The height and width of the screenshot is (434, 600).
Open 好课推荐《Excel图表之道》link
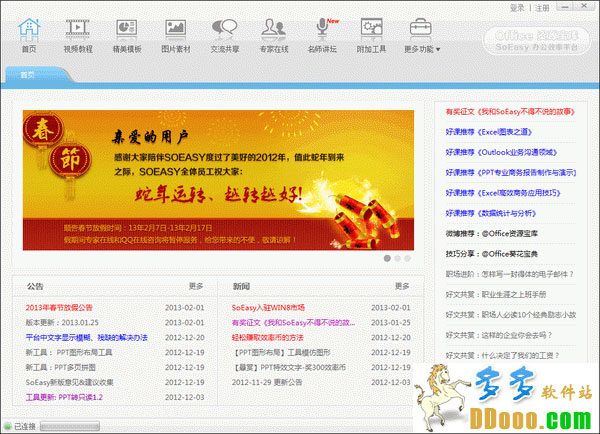pyautogui.click(x=489, y=132)
